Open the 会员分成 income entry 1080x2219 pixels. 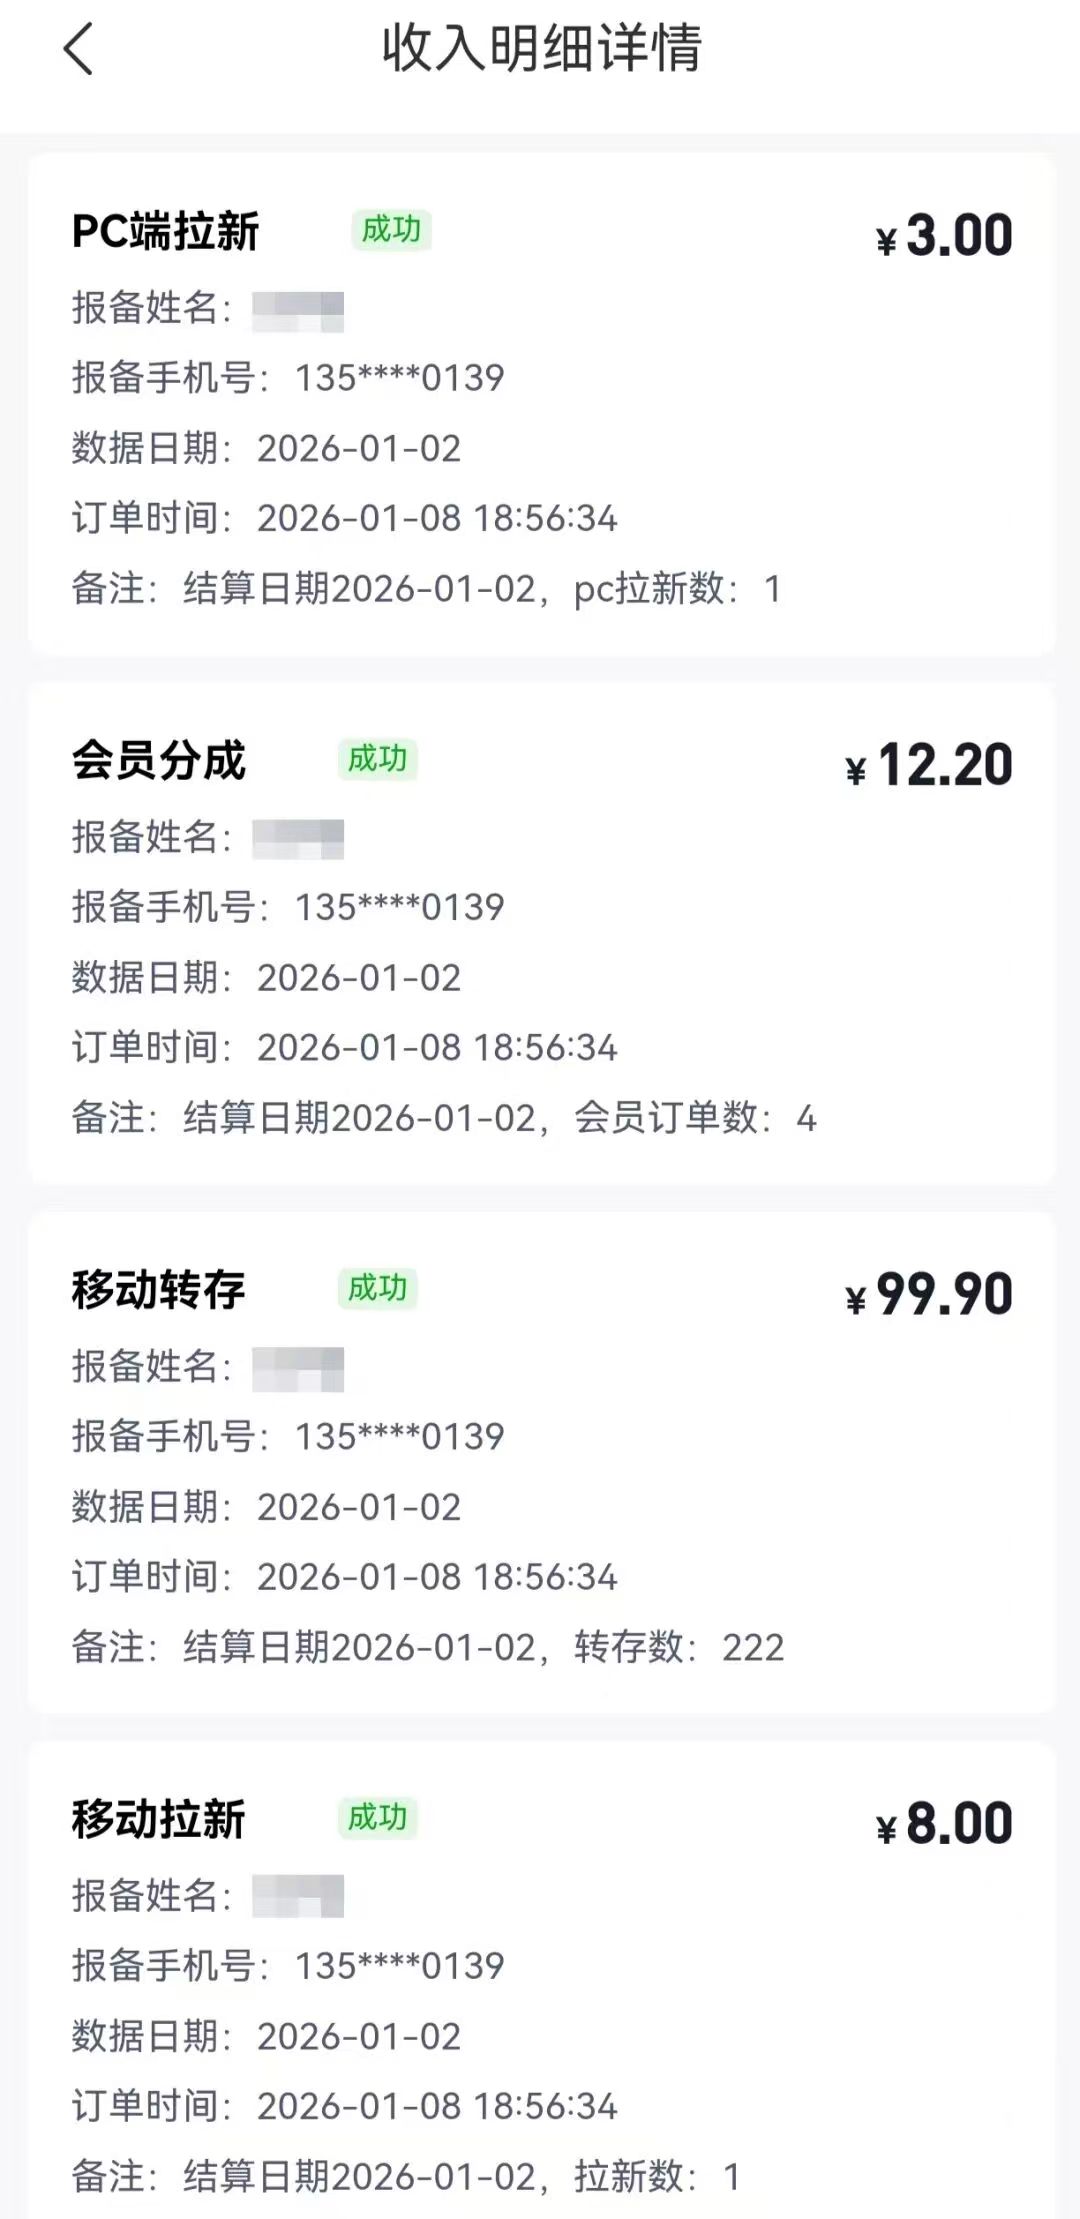(x=158, y=761)
